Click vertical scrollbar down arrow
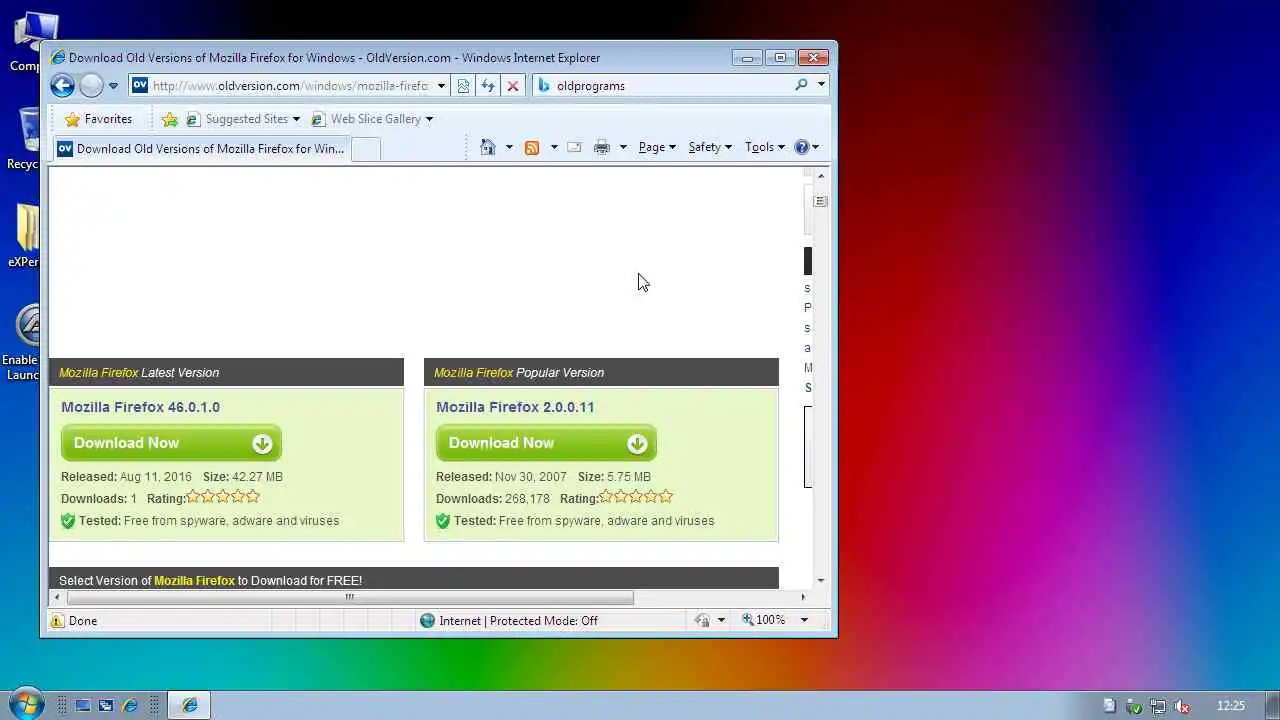 point(821,581)
